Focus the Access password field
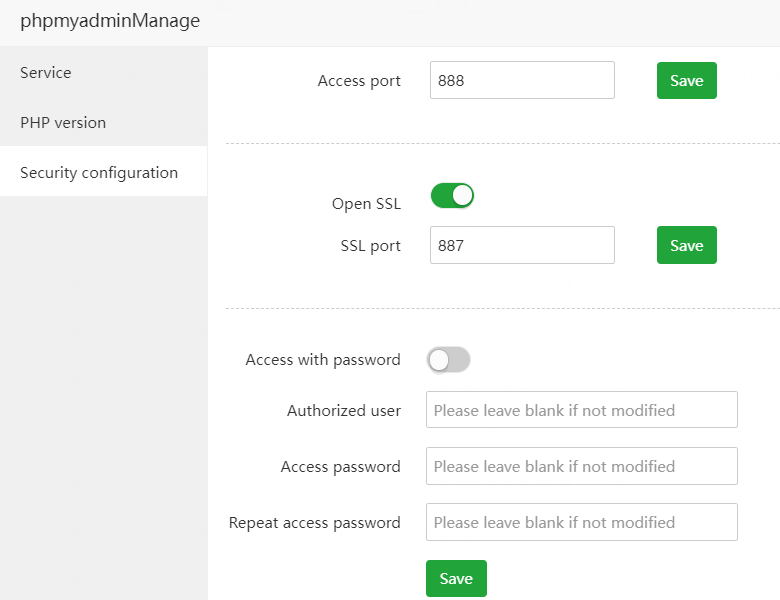 pos(581,466)
